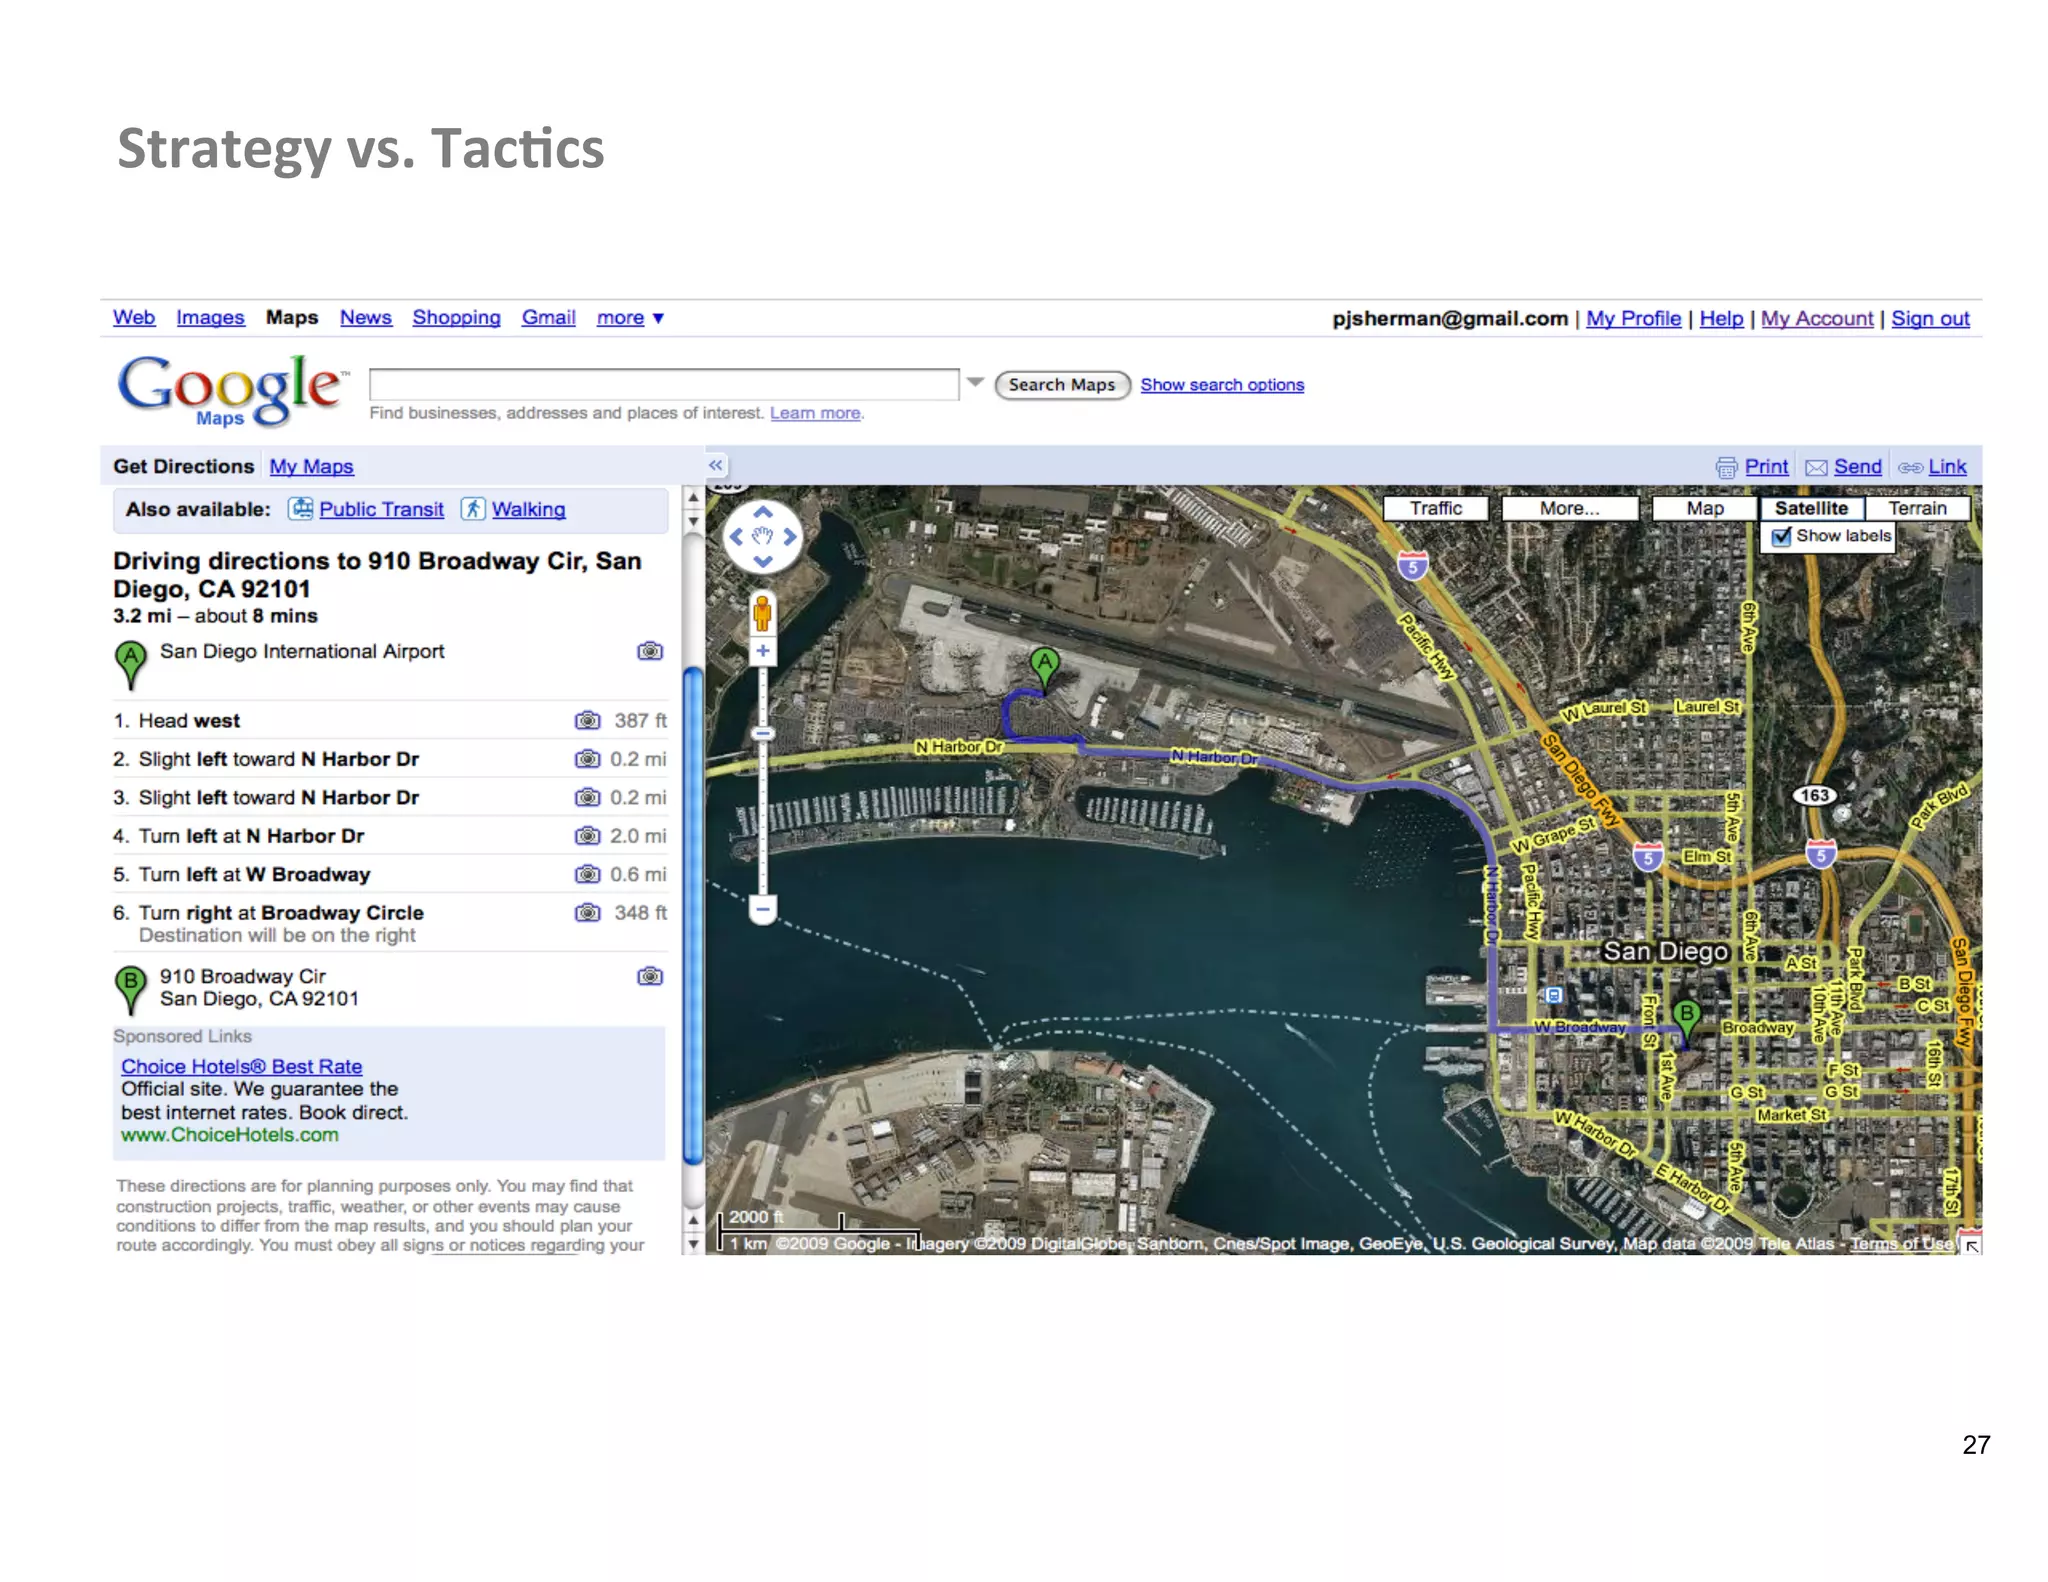The image size is (2048, 1582).
Task: Go to Web in the top navigation
Action: click(x=134, y=318)
